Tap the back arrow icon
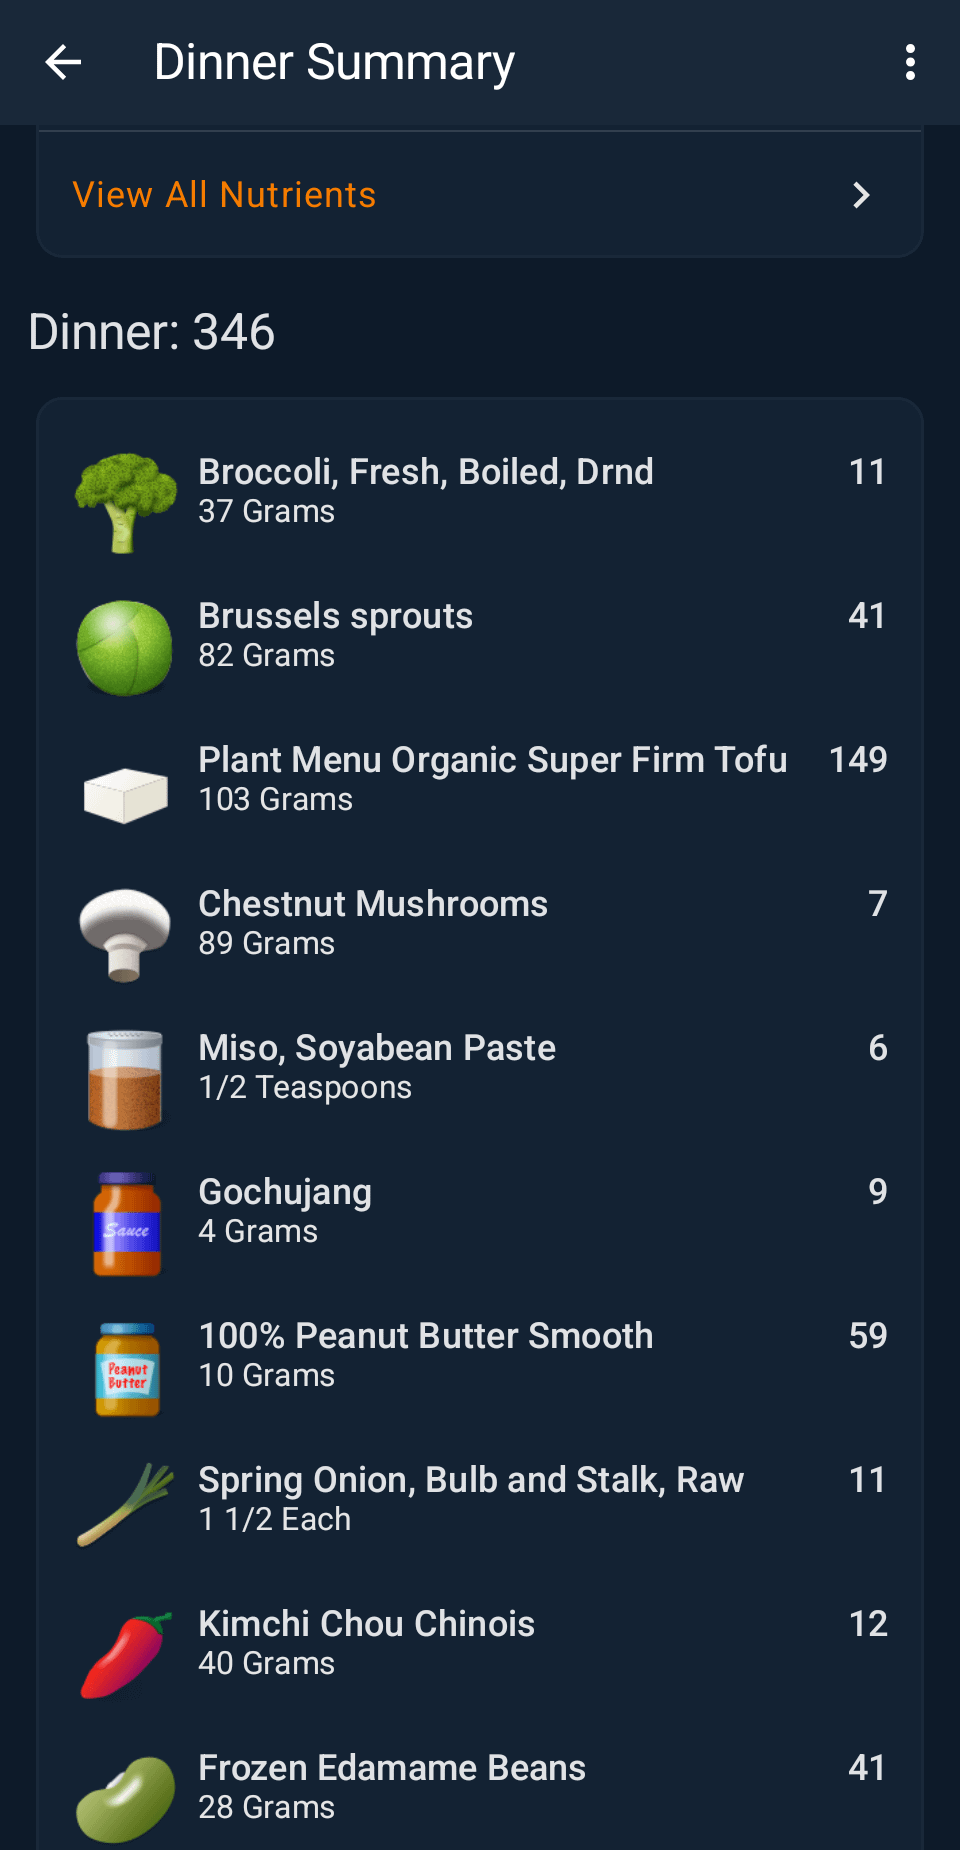Viewport: 960px width, 1850px height. (x=63, y=62)
